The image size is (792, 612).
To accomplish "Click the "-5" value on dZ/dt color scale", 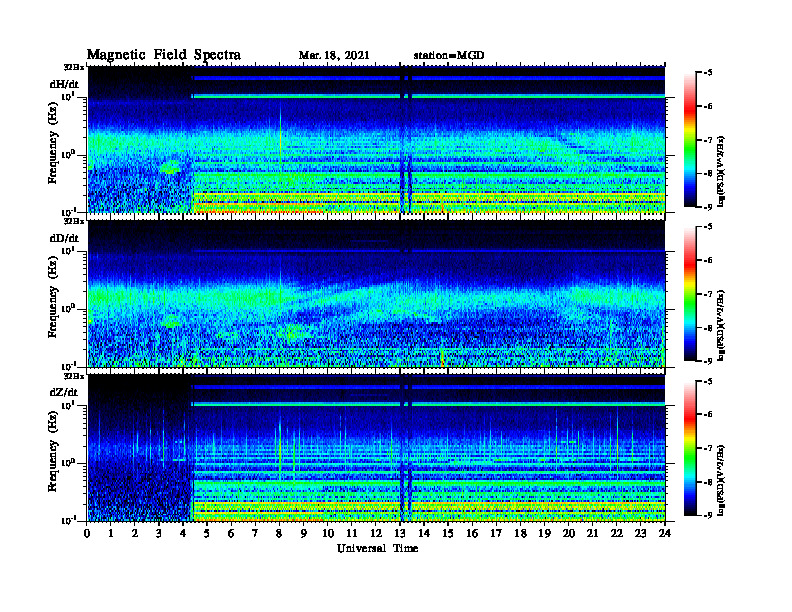I will click(708, 381).
